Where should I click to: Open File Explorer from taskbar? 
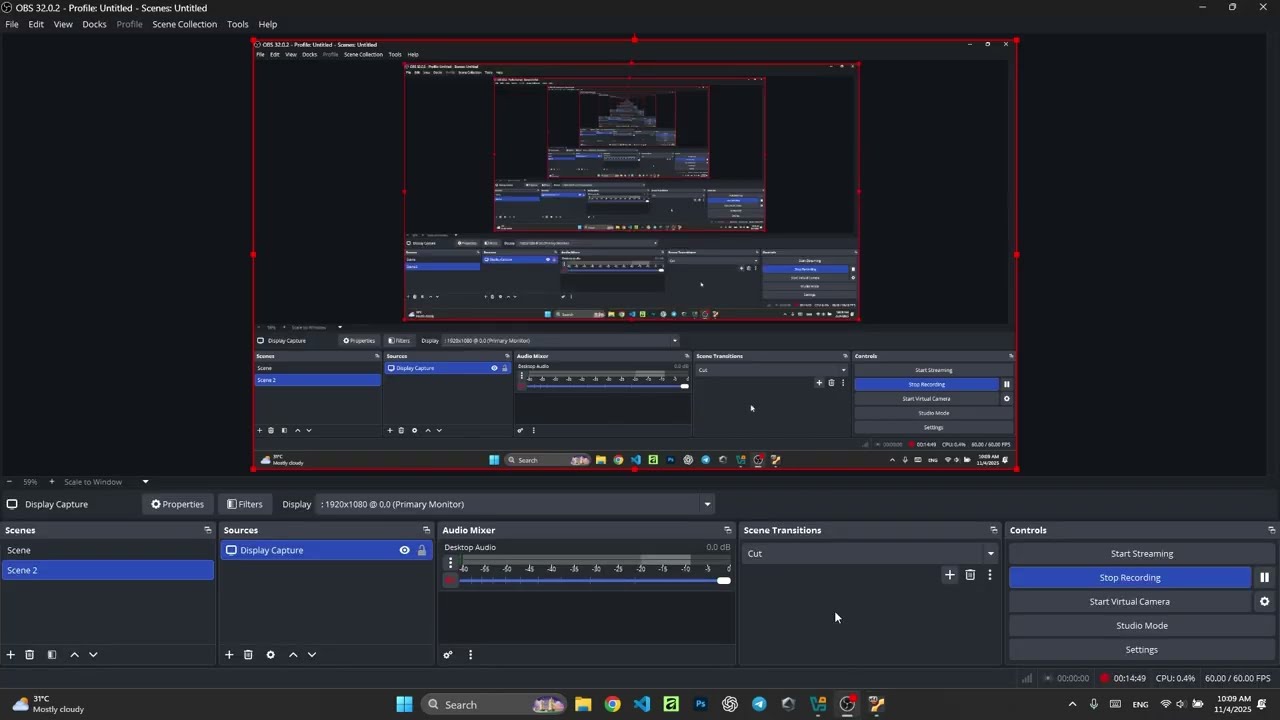(x=583, y=704)
